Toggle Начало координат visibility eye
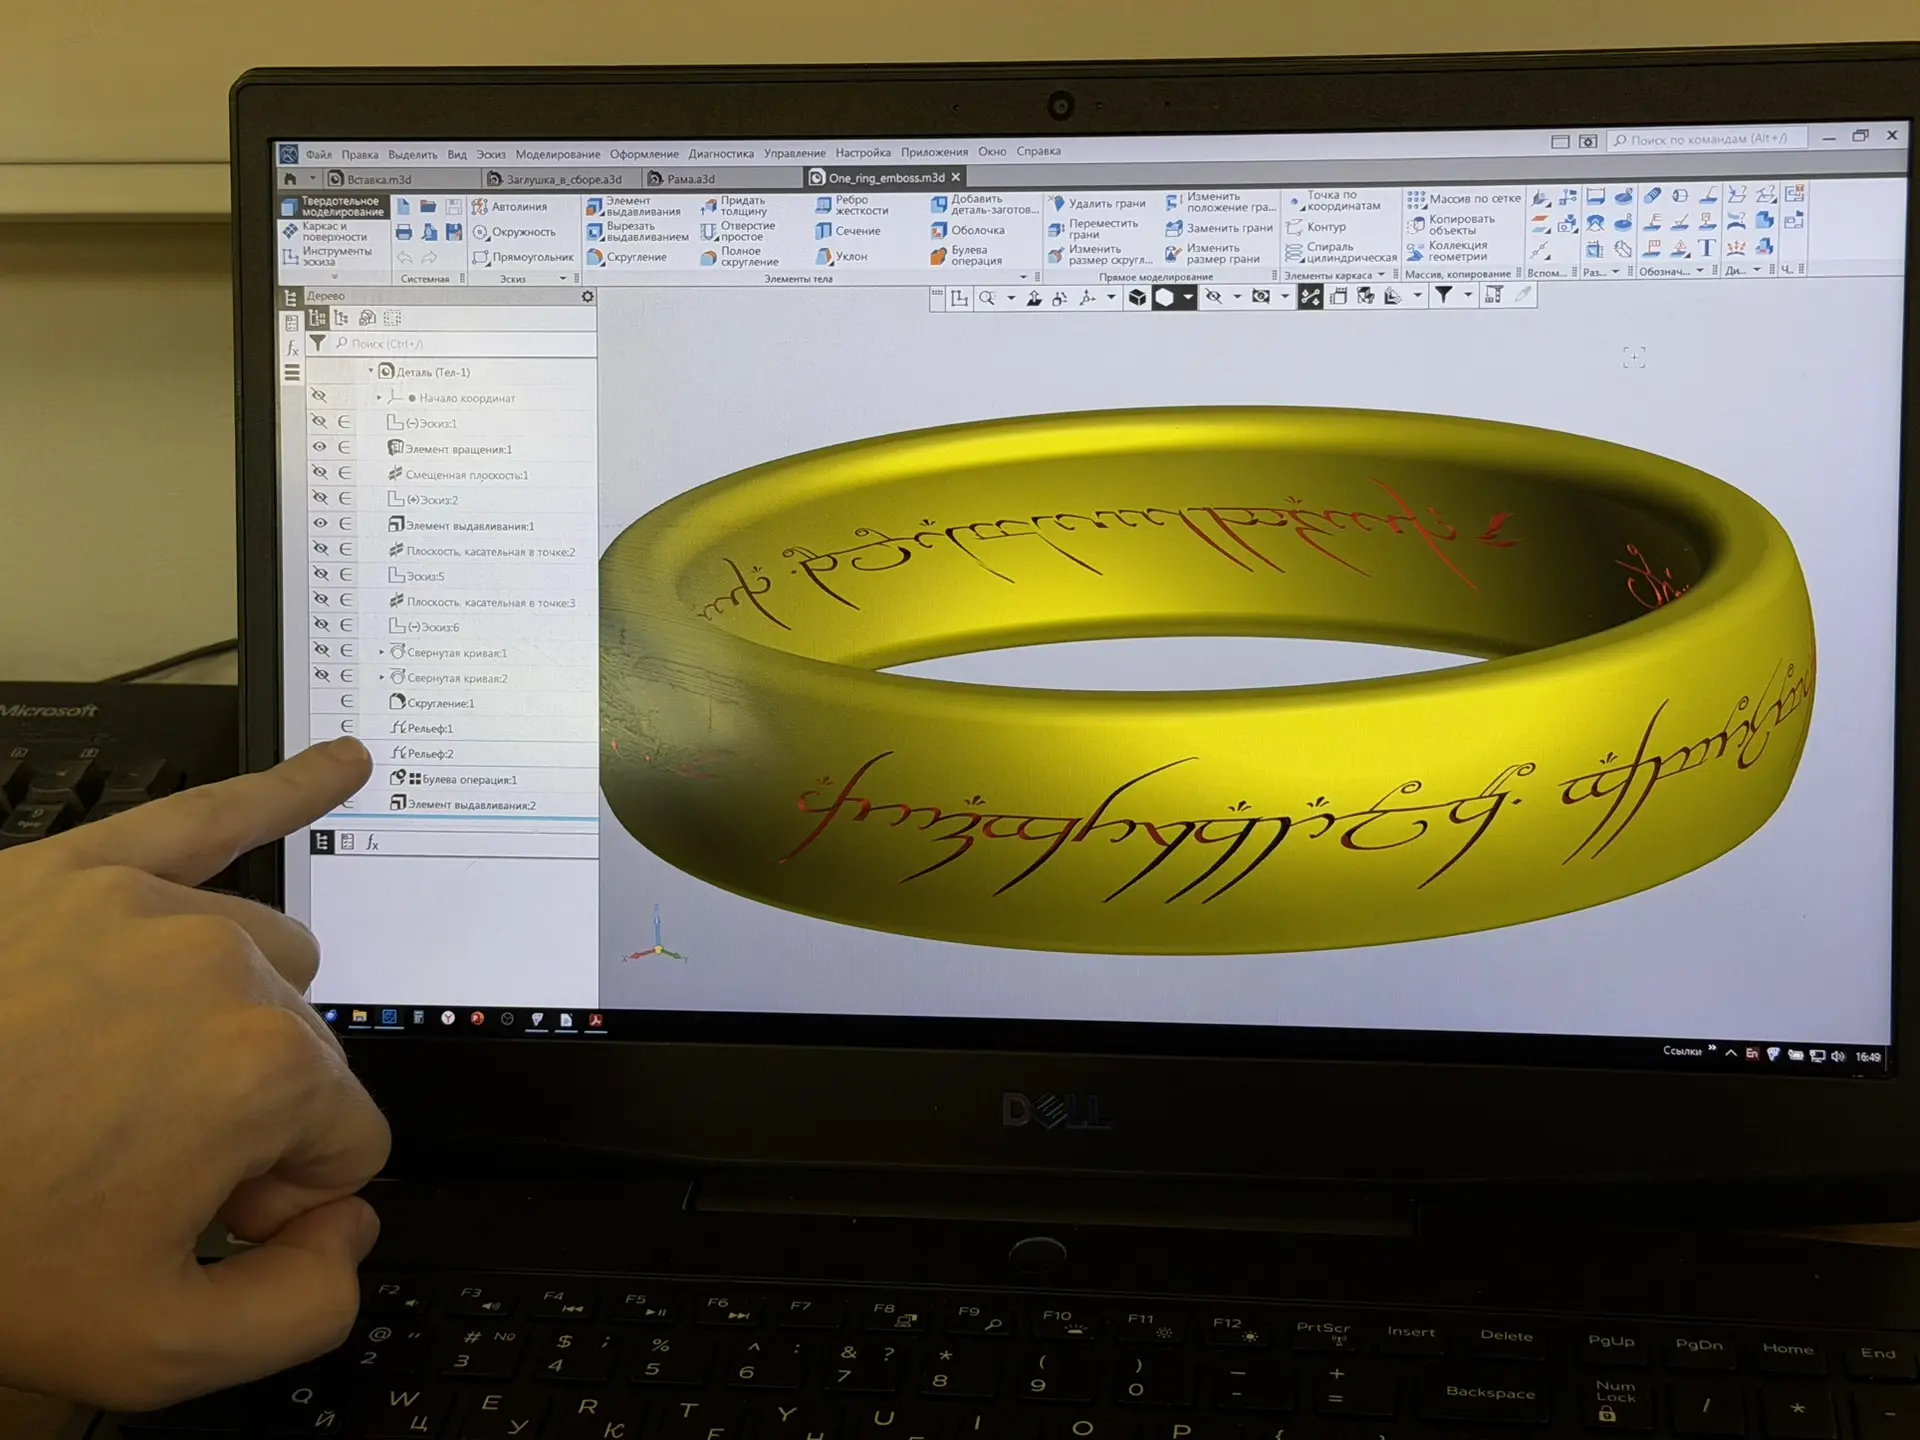The width and height of the screenshot is (1920, 1440). coord(318,396)
